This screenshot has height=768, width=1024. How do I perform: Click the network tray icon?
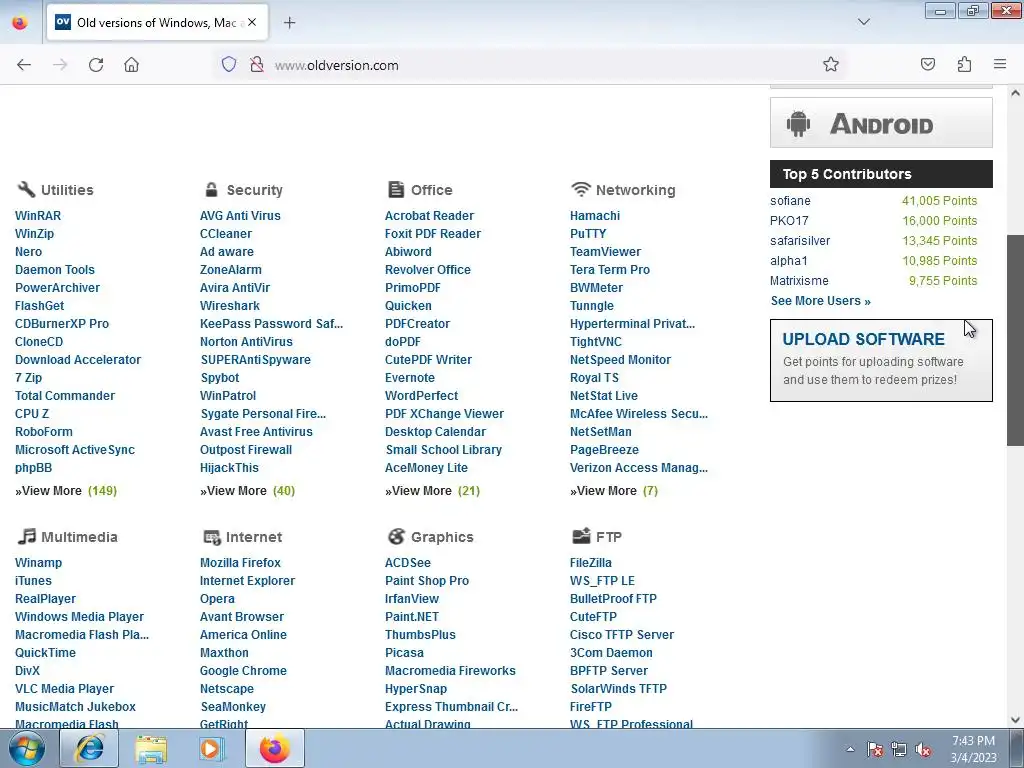click(x=899, y=750)
